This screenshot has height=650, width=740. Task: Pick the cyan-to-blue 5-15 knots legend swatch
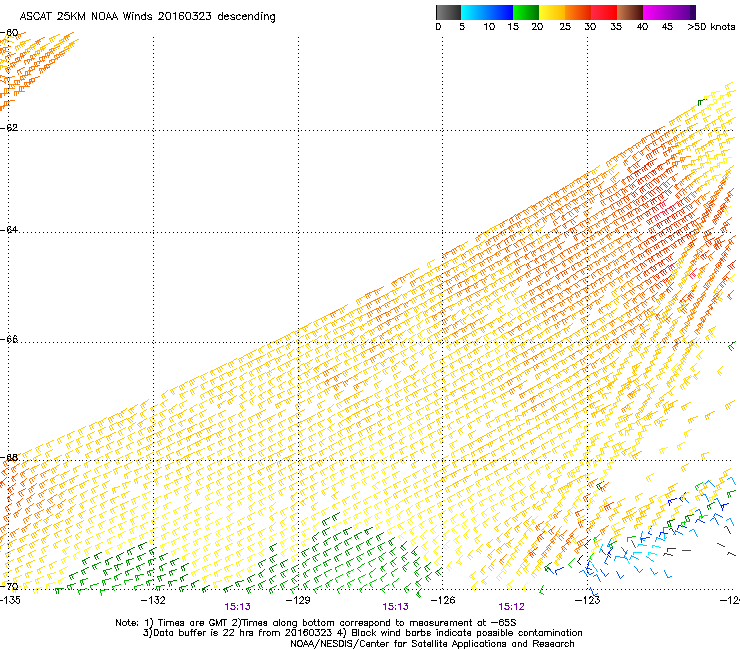tap(487, 12)
